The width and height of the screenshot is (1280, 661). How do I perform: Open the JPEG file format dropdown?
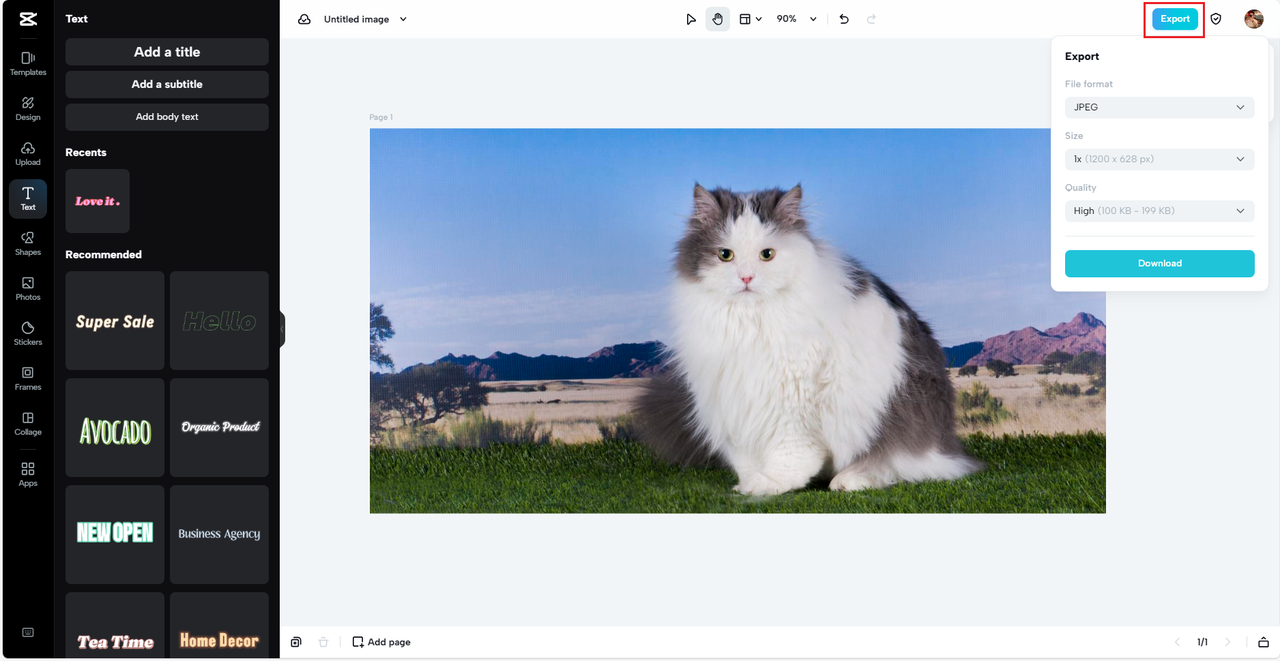tap(1159, 107)
